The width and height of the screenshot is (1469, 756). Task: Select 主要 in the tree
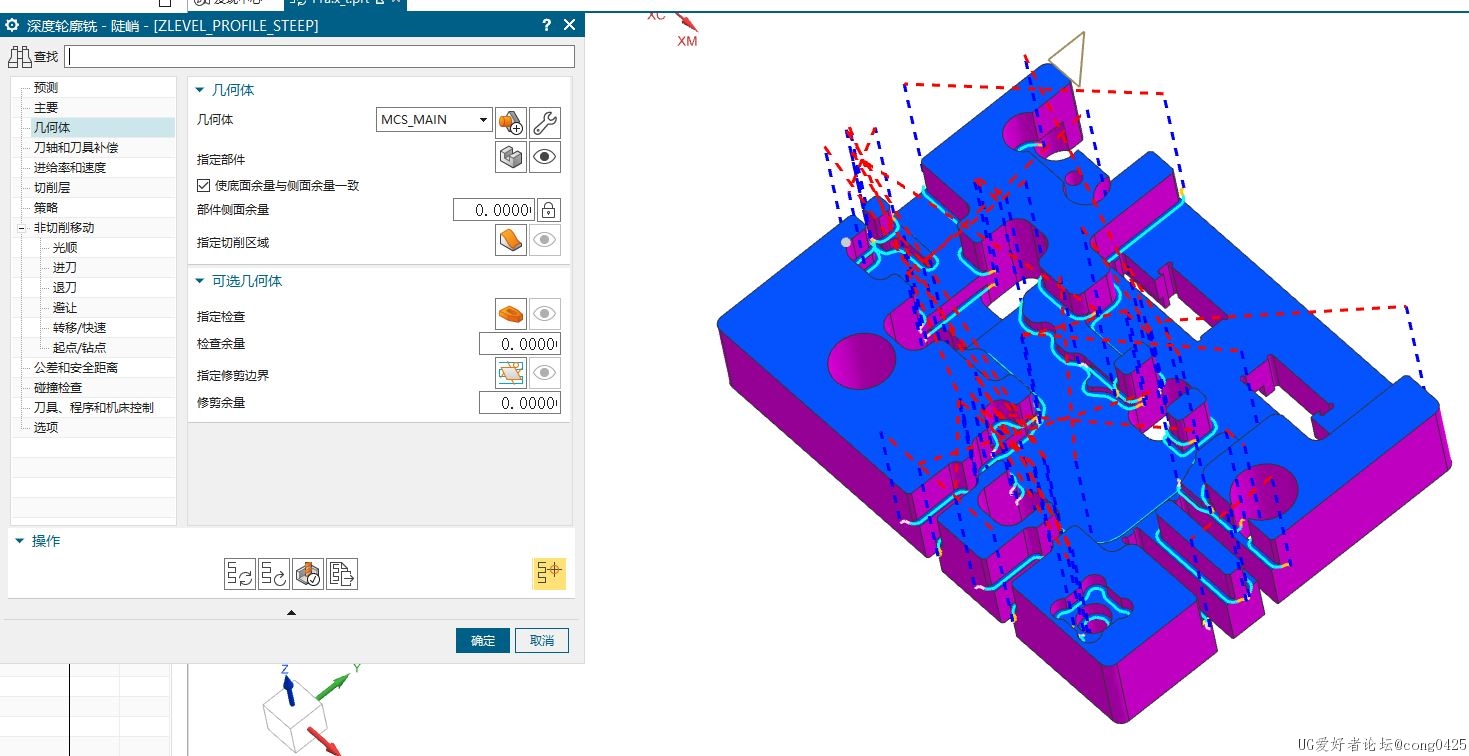tap(46, 108)
